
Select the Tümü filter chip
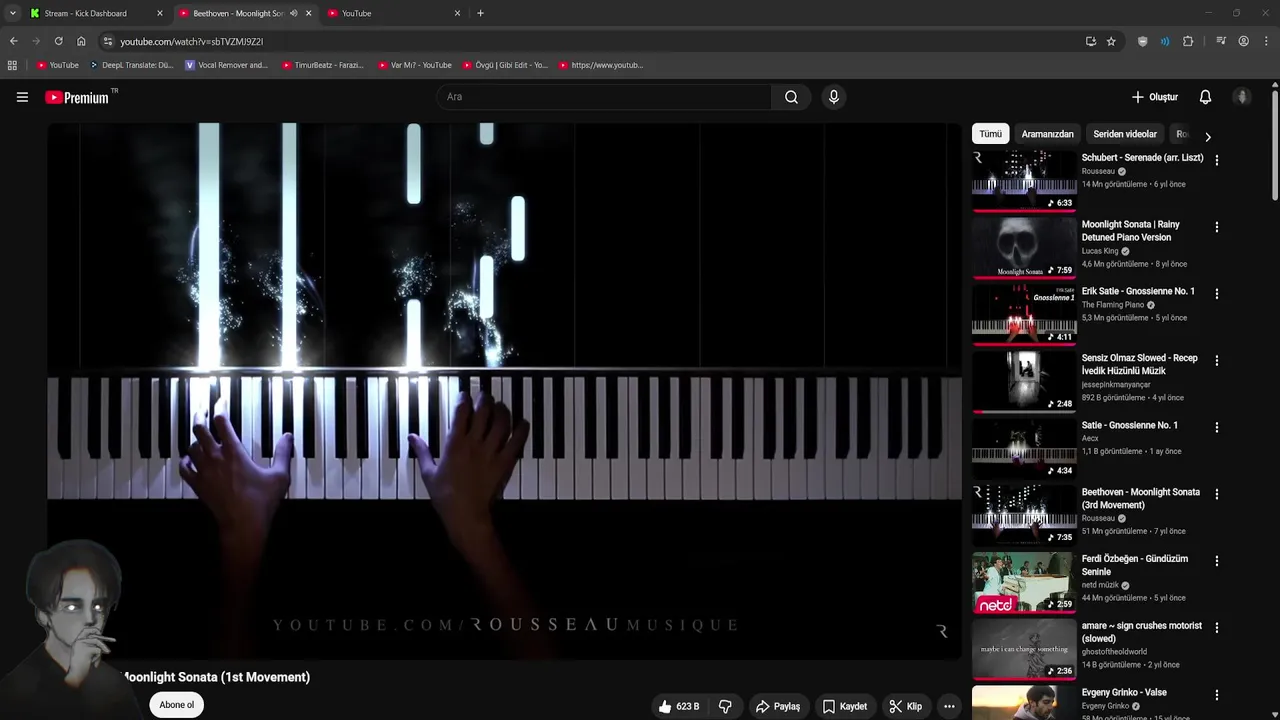990,134
